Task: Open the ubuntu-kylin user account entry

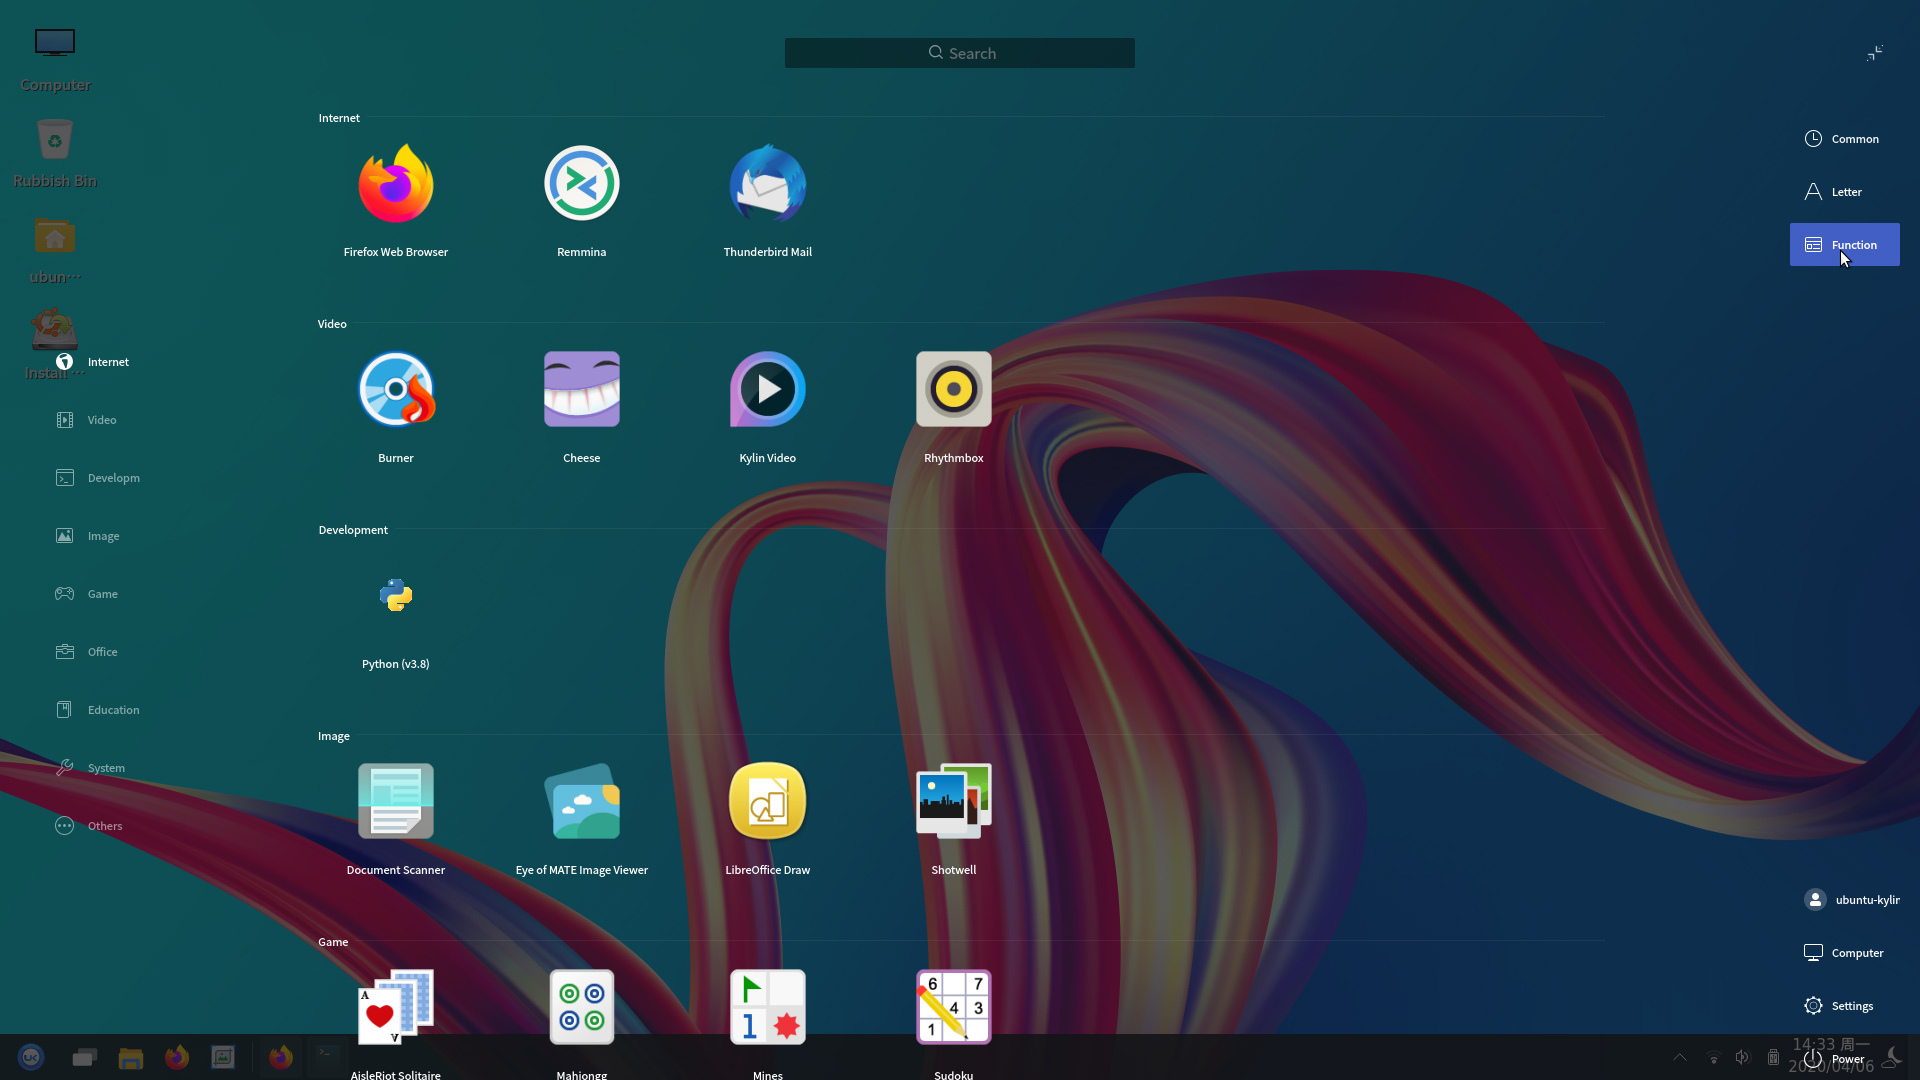Action: click(1851, 900)
